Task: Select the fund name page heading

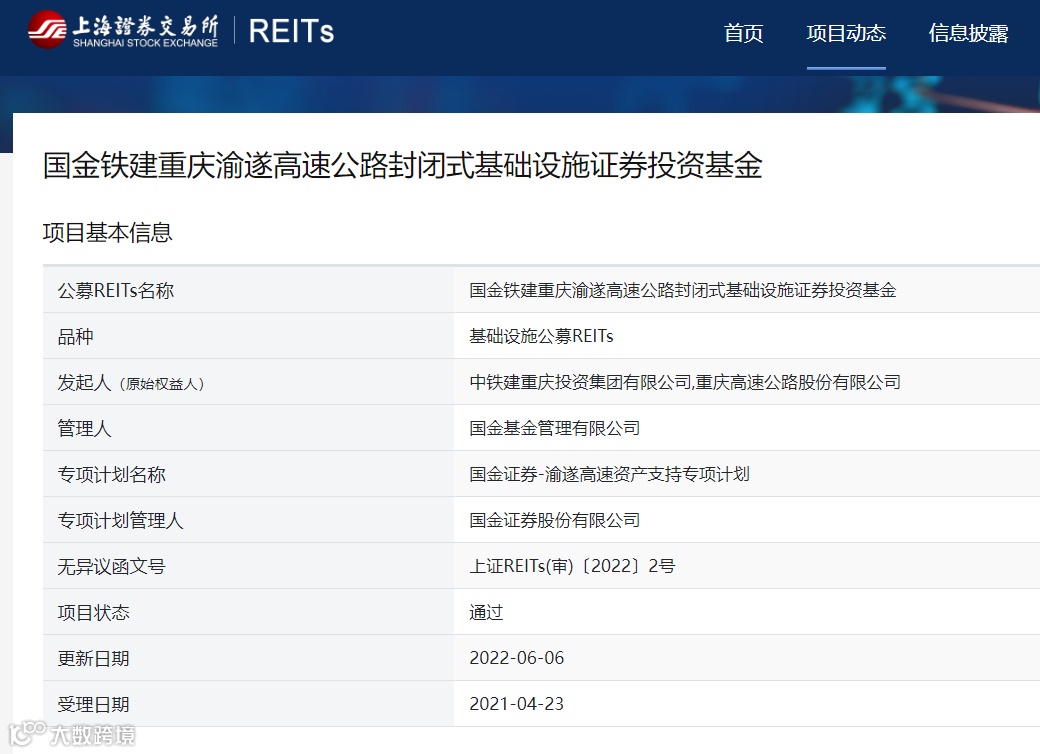Action: [x=403, y=165]
